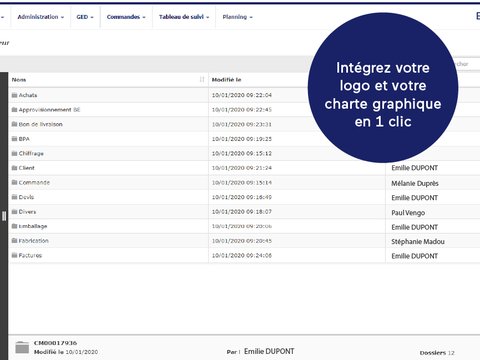The height and width of the screenshot is (360, 480).
Task: Click Mélanie Duprès in the Commande row
Action: 415,183
